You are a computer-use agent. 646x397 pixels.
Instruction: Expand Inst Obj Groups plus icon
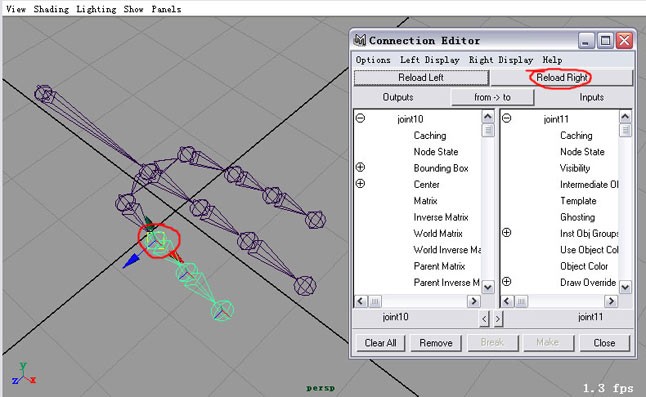point(507,233)
